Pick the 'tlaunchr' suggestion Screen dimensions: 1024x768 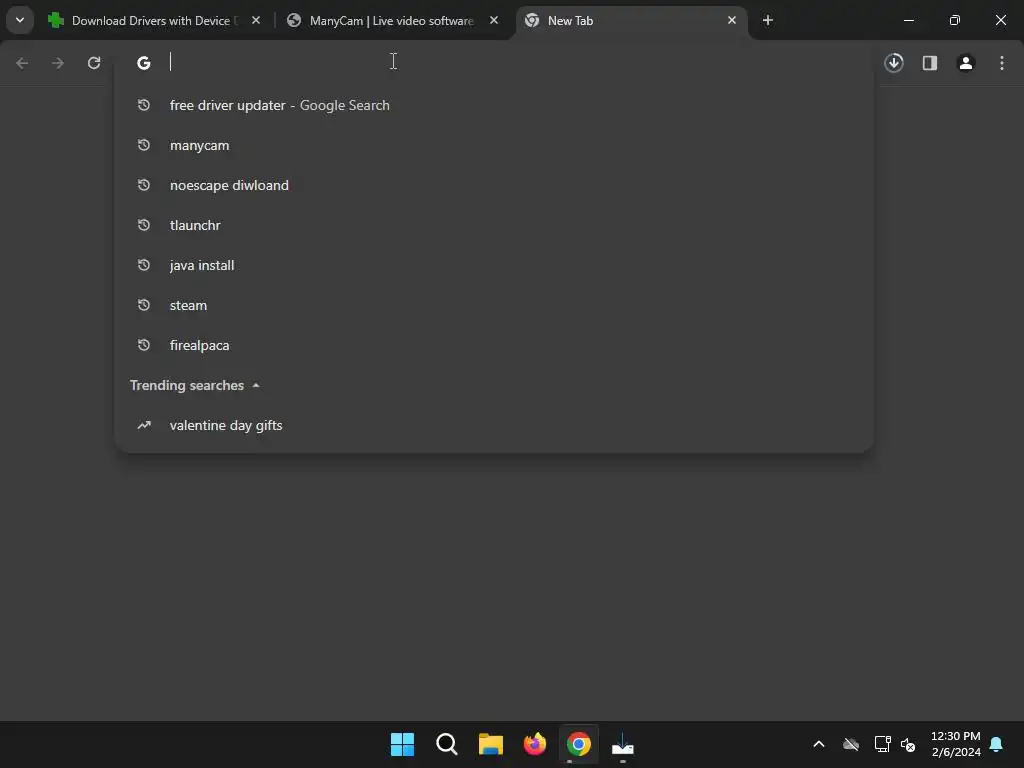[494, 225]
